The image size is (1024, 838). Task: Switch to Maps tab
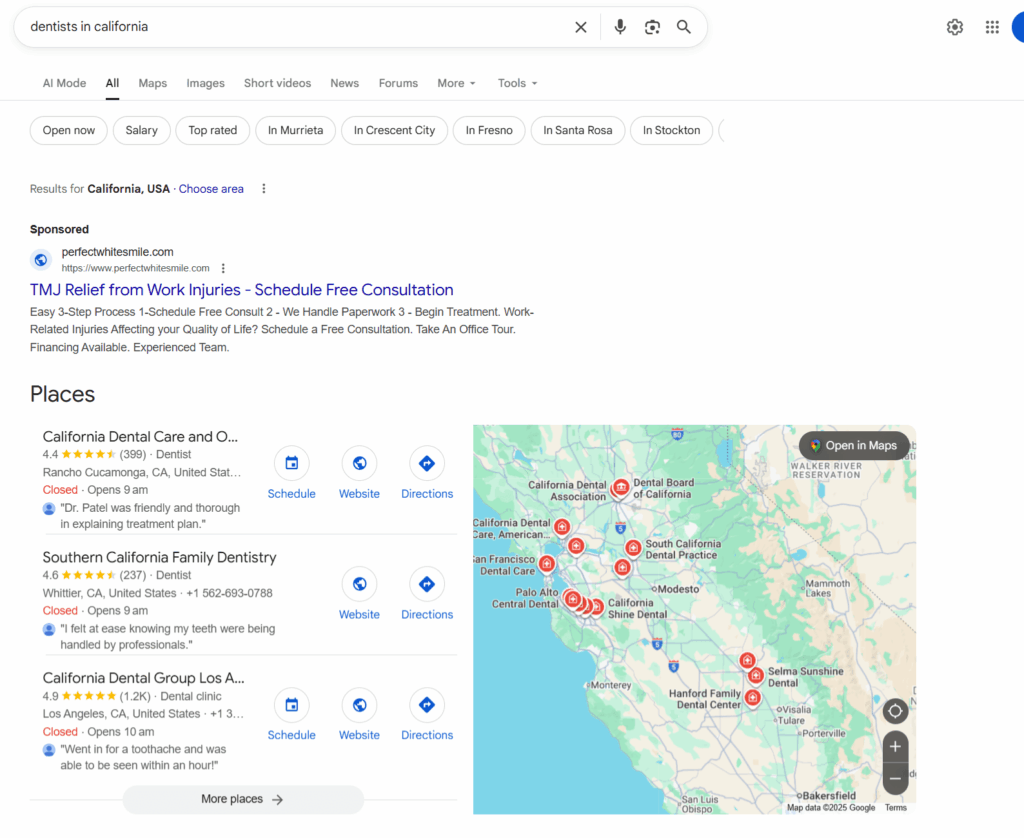click(x=153, y=84)
